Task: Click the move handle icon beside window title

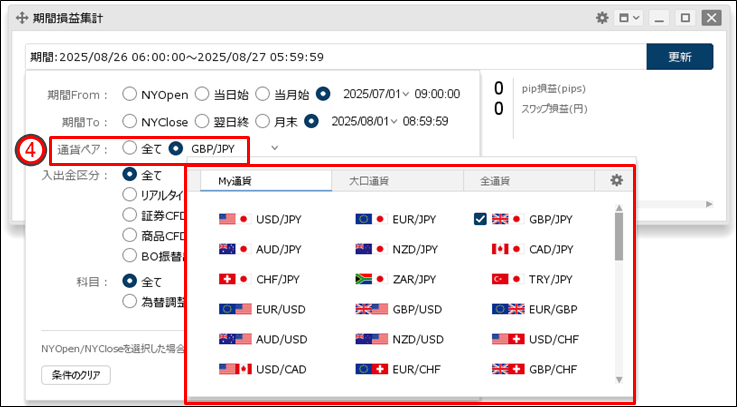Action: click(16, 18)
